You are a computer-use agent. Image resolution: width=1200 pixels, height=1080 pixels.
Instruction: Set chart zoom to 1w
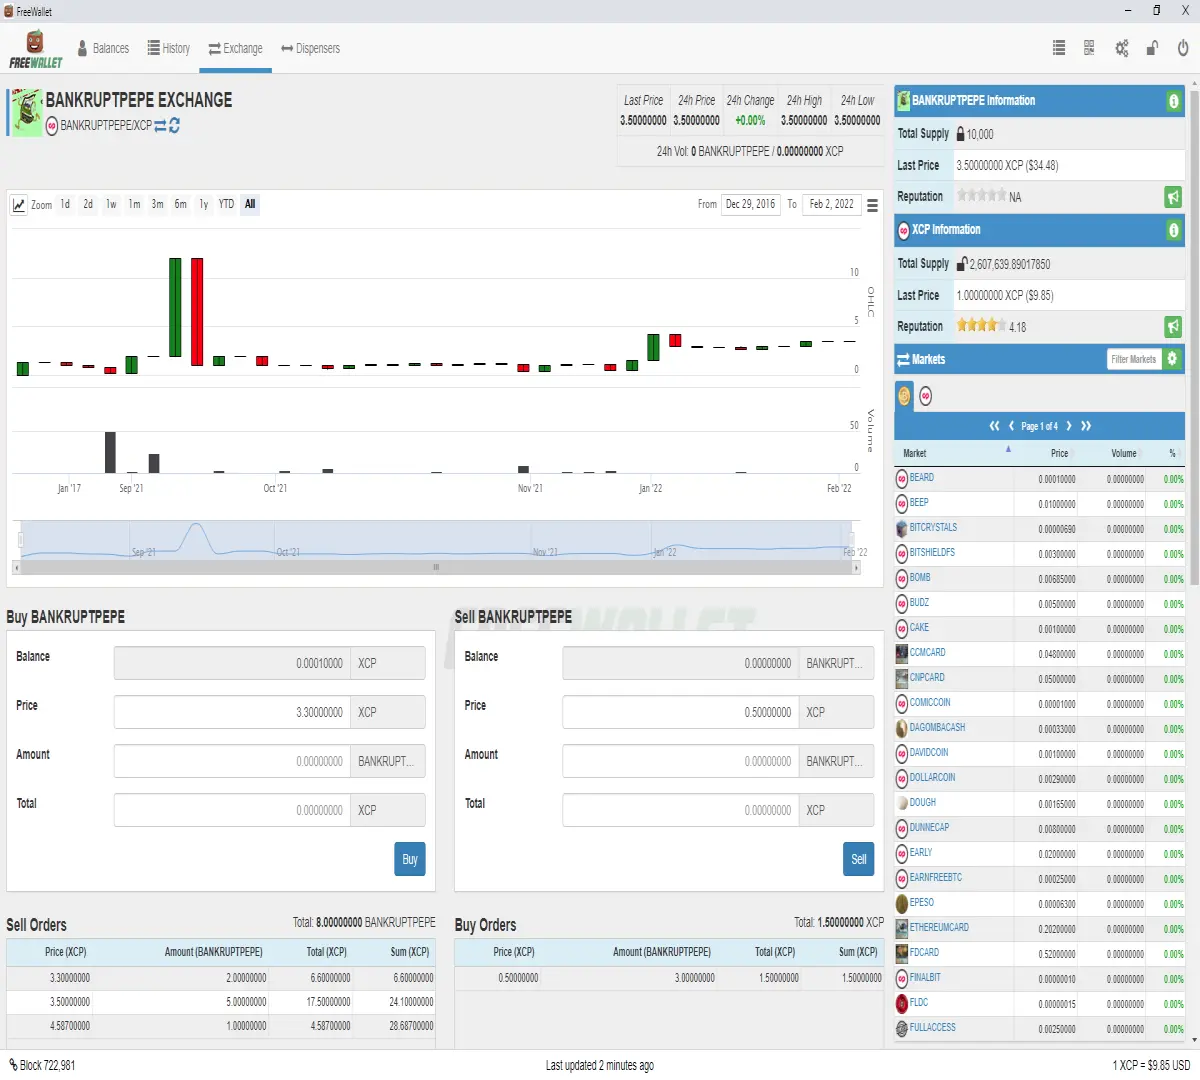tap(111, 204)
